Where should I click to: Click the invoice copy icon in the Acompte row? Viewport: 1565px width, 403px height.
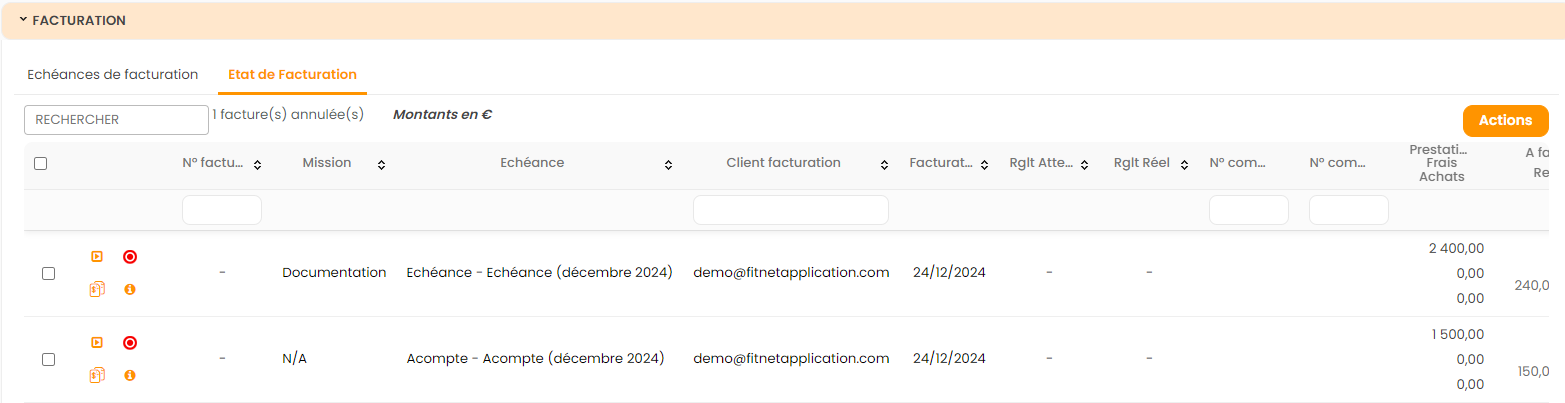click(x=97, y=375)
